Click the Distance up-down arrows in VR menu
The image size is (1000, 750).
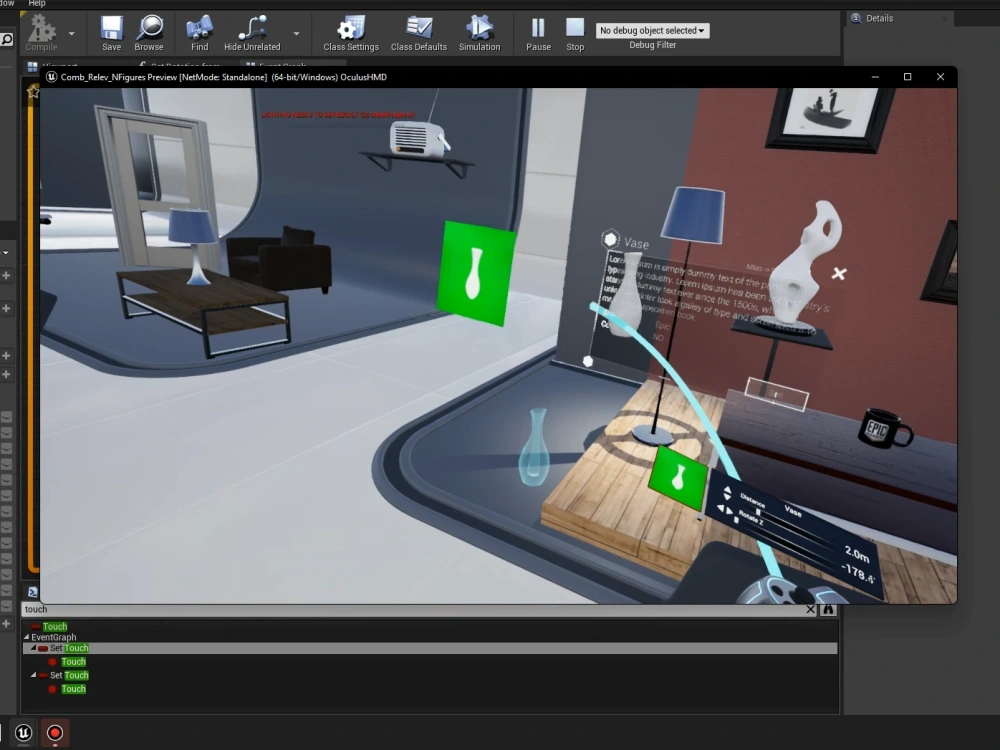coord(727,492)
